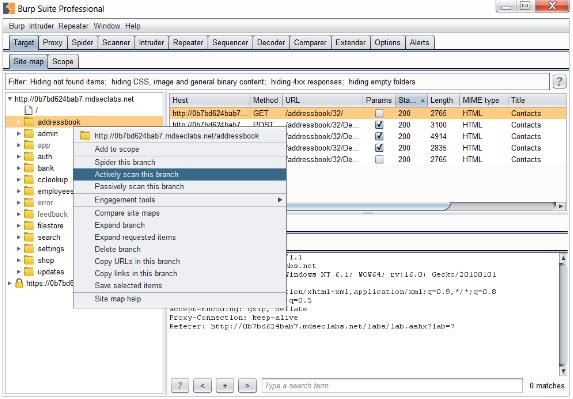Viewport: 573px width, 399px height.
Task: Click the updates folder icon
Action: pos(29,271)
